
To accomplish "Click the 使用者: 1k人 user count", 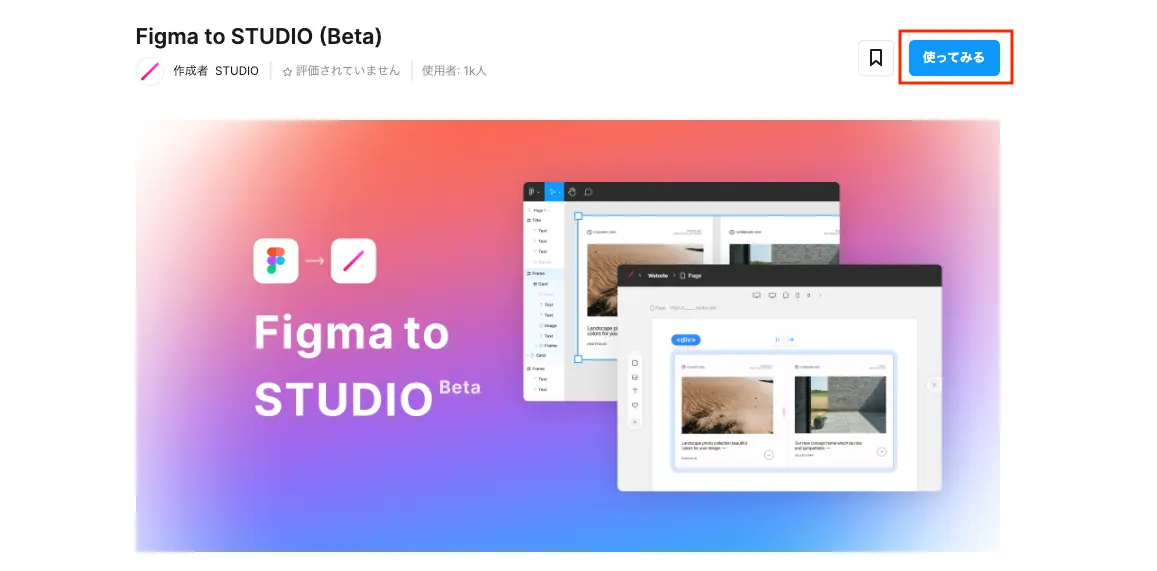I will [x=454, y=71].
